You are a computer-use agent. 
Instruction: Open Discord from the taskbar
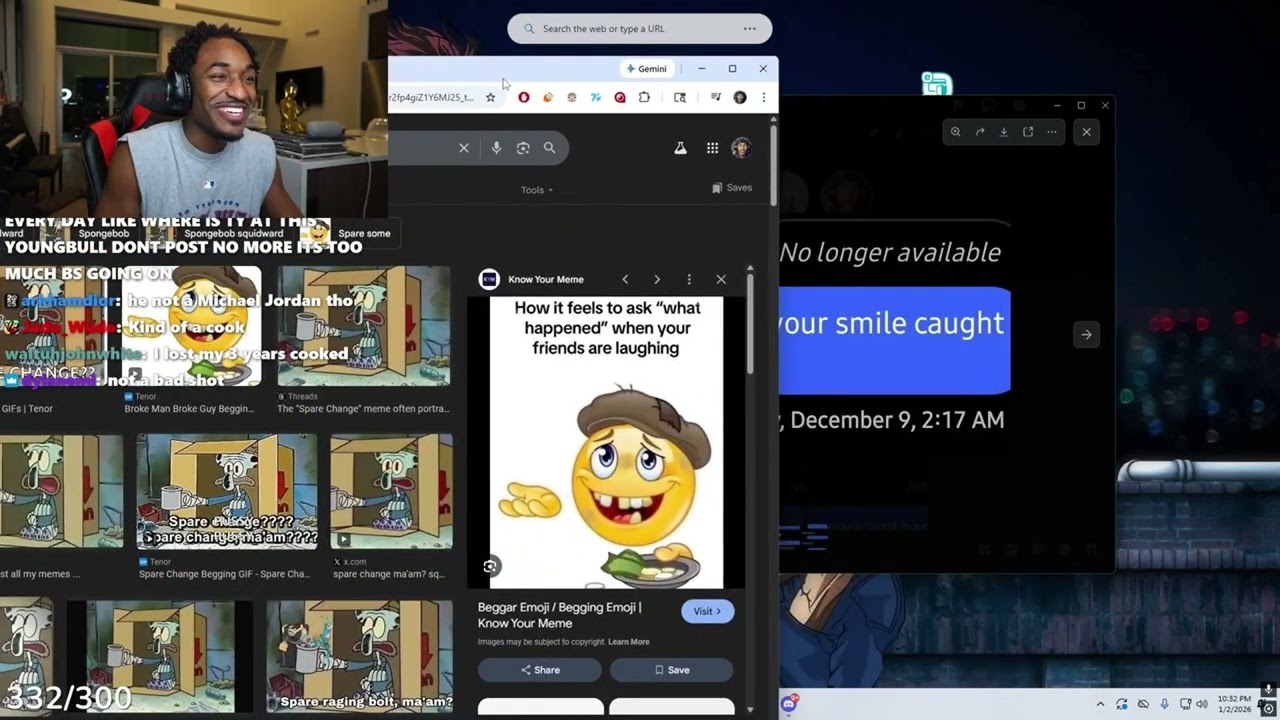click(789, 704)
